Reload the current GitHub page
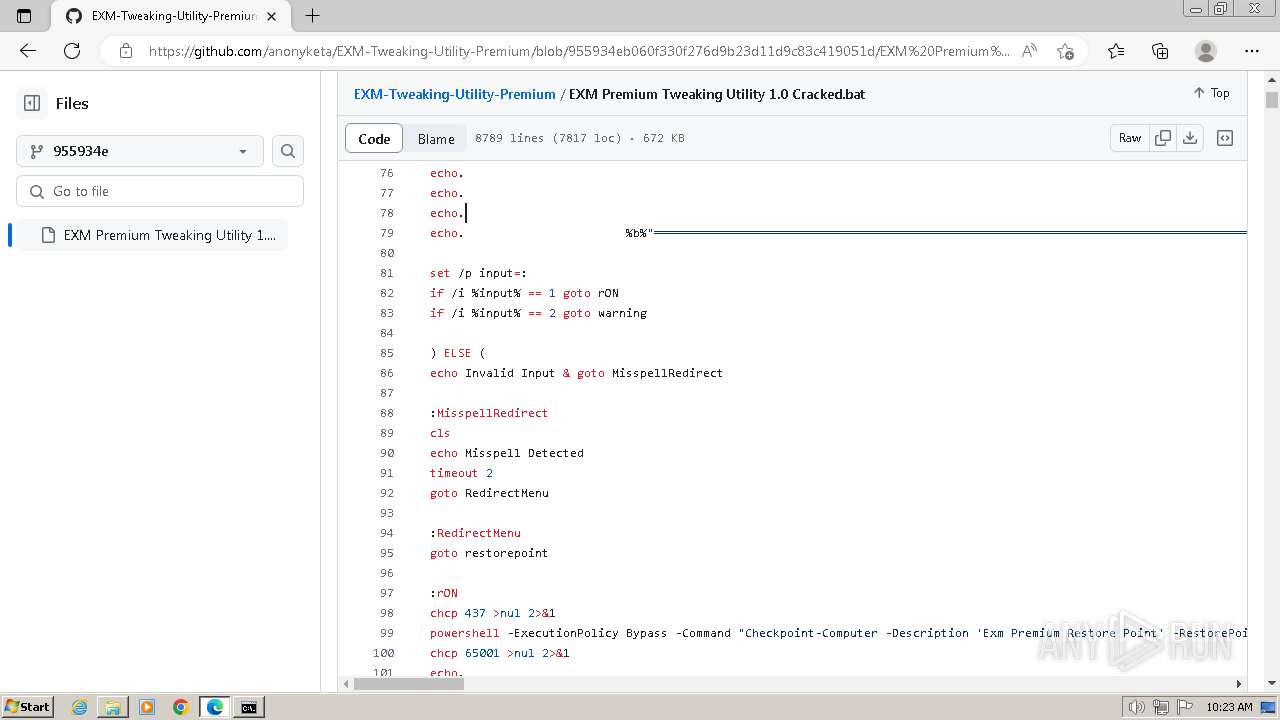This screenshot has height=720, width=1280. tap(72, 51)
